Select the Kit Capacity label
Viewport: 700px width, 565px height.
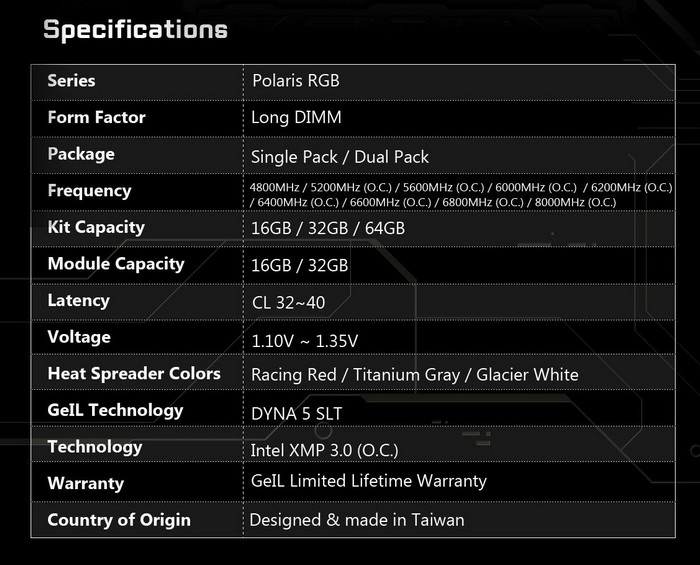(96, 227)
